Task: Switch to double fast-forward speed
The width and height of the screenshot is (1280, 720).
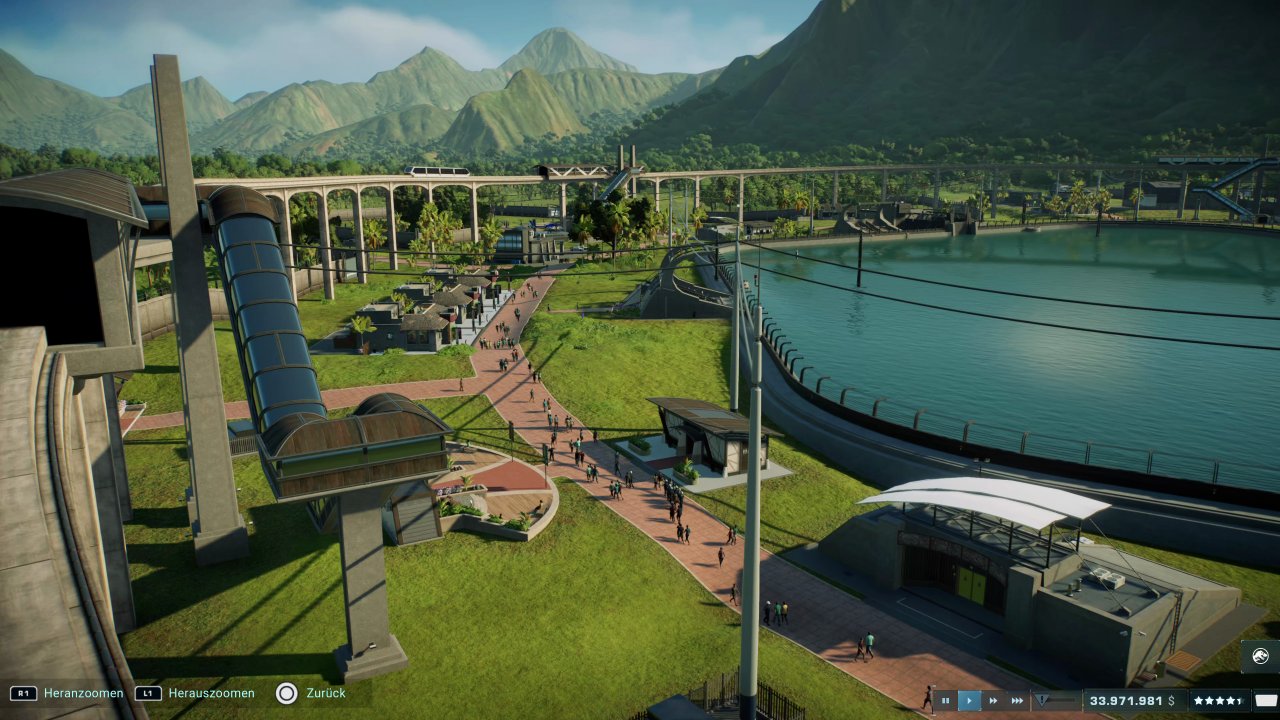Action: 993,701
